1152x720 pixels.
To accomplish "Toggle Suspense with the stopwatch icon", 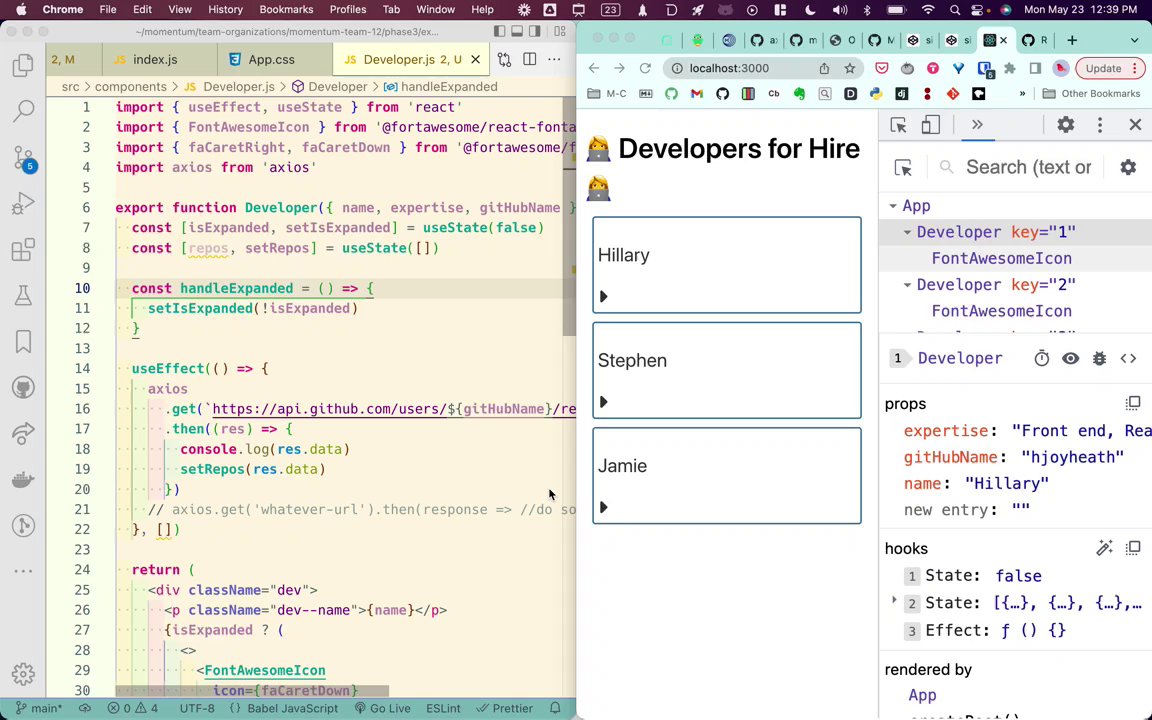I will [1041, 358].
